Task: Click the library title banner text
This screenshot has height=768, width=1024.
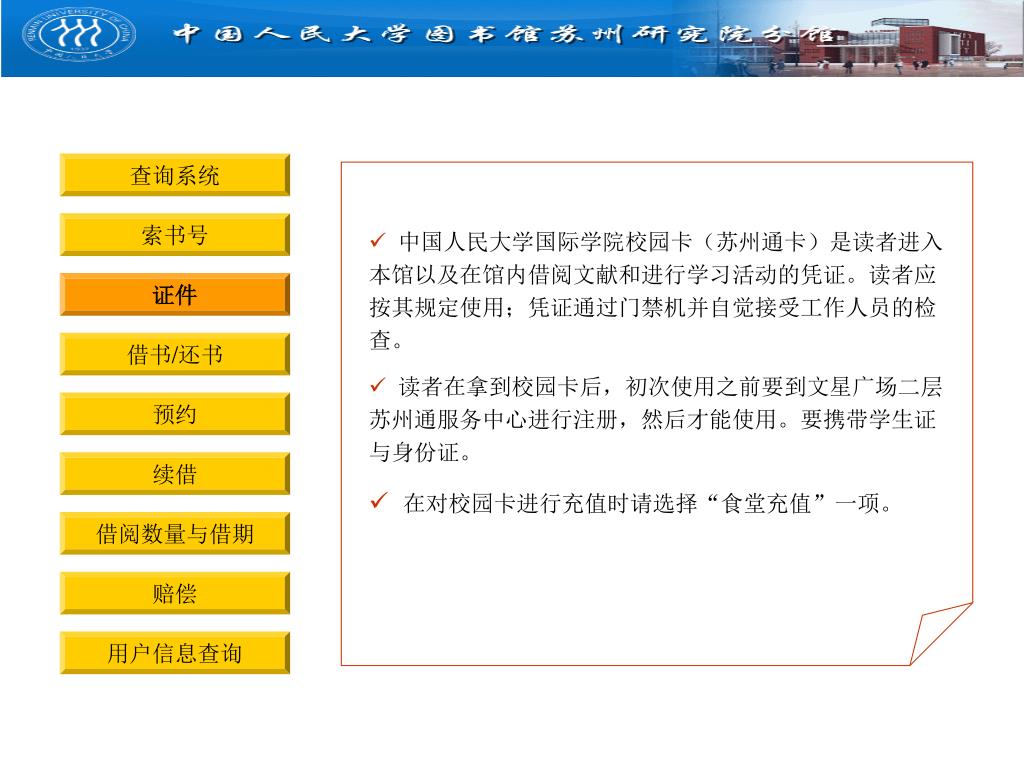Action: (504, 33)
